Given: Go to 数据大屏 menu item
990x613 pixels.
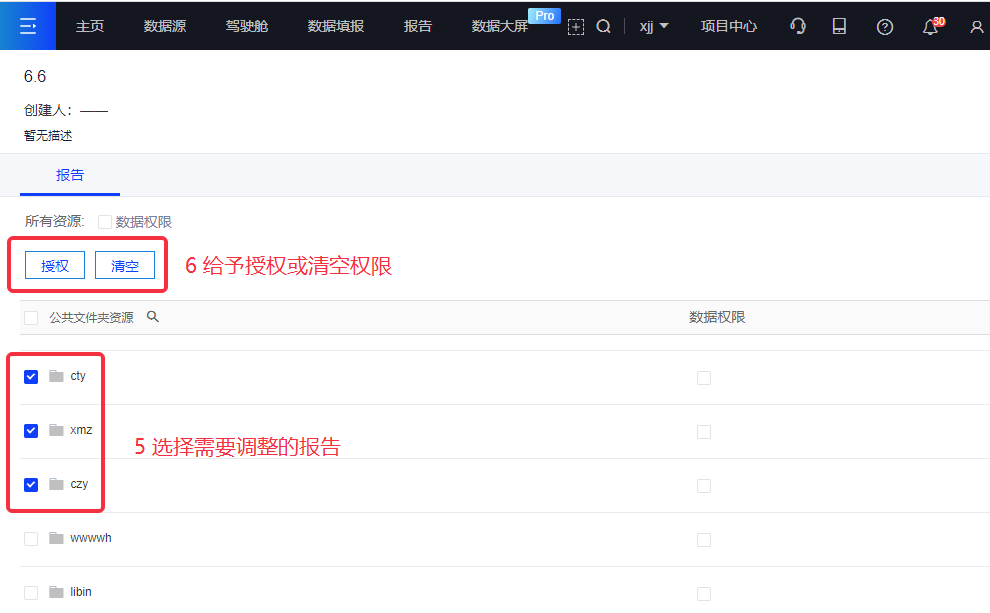Looking at the screenshot, I should 499,27.
